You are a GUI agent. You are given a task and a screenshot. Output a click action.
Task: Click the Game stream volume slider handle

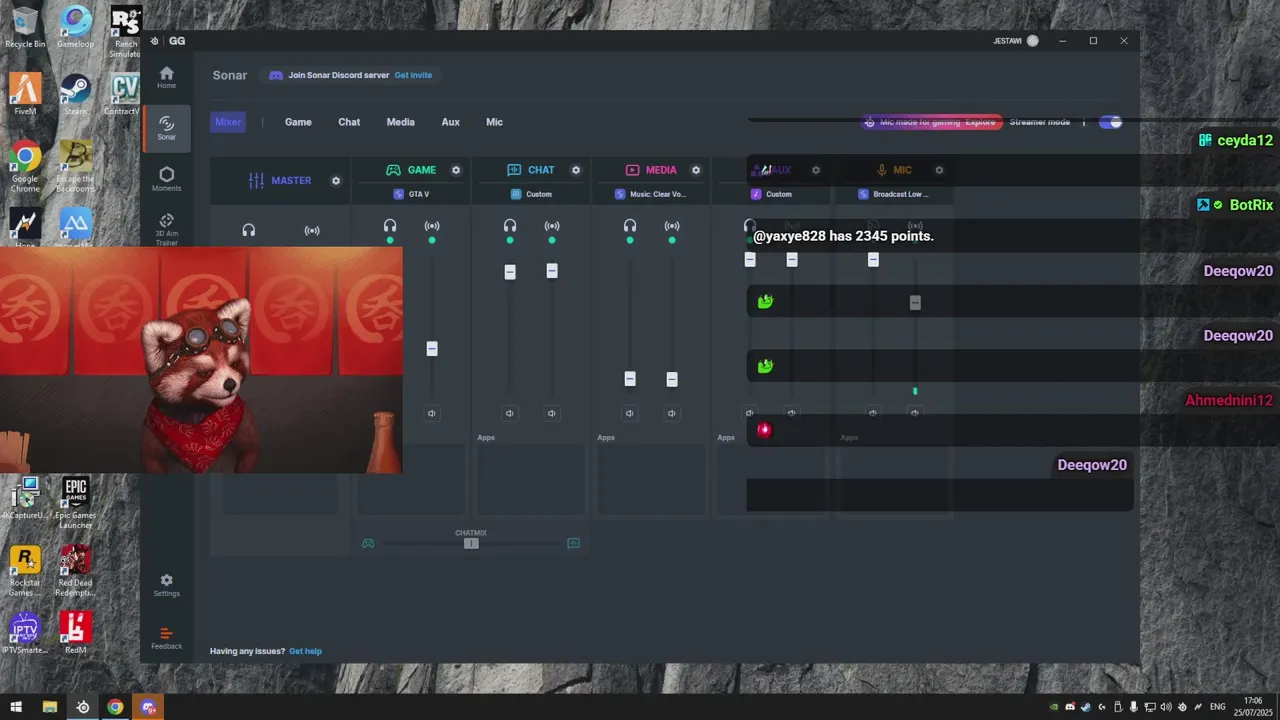click(432, 349)
